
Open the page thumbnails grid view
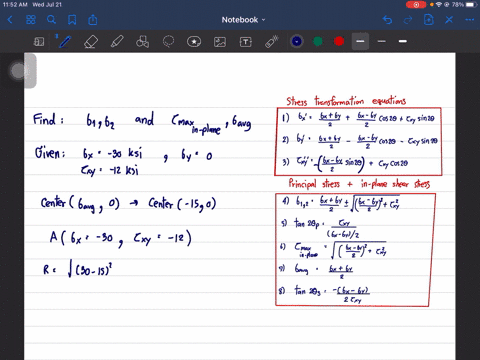pos(31,20)
